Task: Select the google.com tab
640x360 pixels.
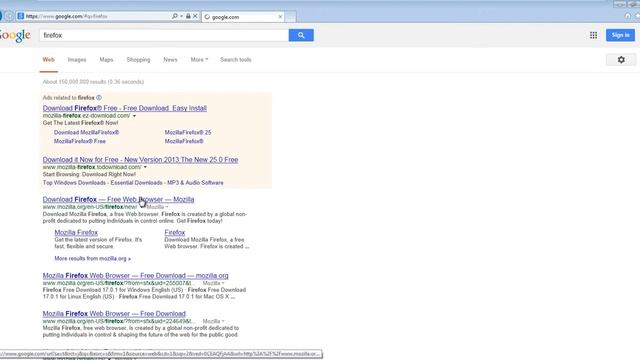Action: coord(243,17)
